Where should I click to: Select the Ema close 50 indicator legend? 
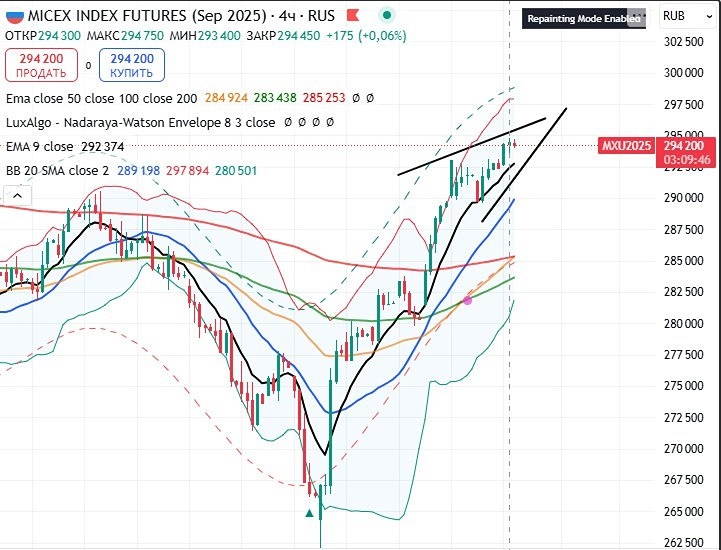pyautogui.click(x=100, y=98)
